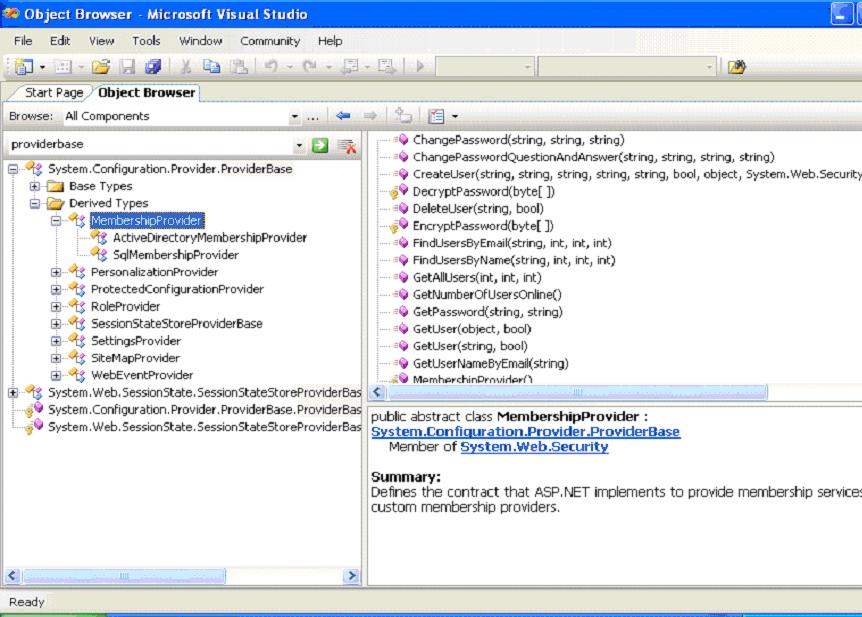862x617 pixels.
Task: Select the DecryptPassword method
Action: [484, 192]
